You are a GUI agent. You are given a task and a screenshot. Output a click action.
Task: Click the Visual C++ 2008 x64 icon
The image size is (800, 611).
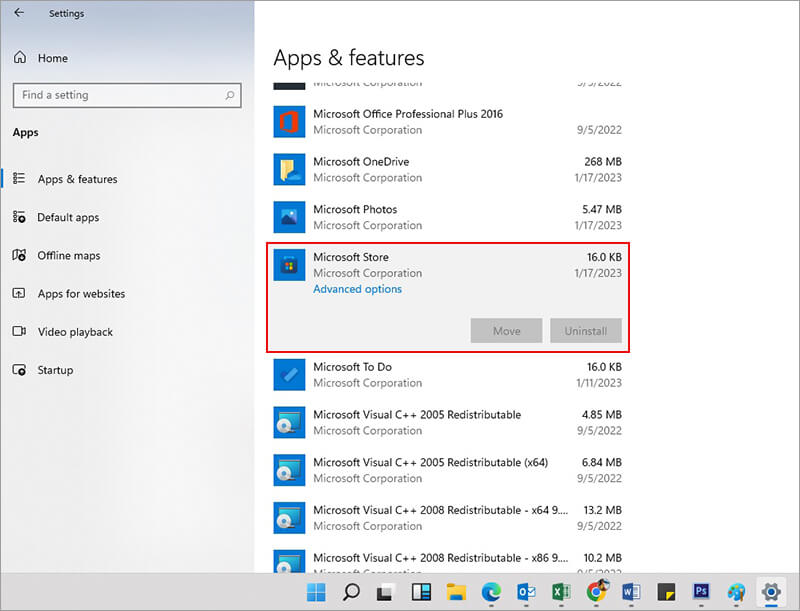pyautogui.click(x=289, y=518)
